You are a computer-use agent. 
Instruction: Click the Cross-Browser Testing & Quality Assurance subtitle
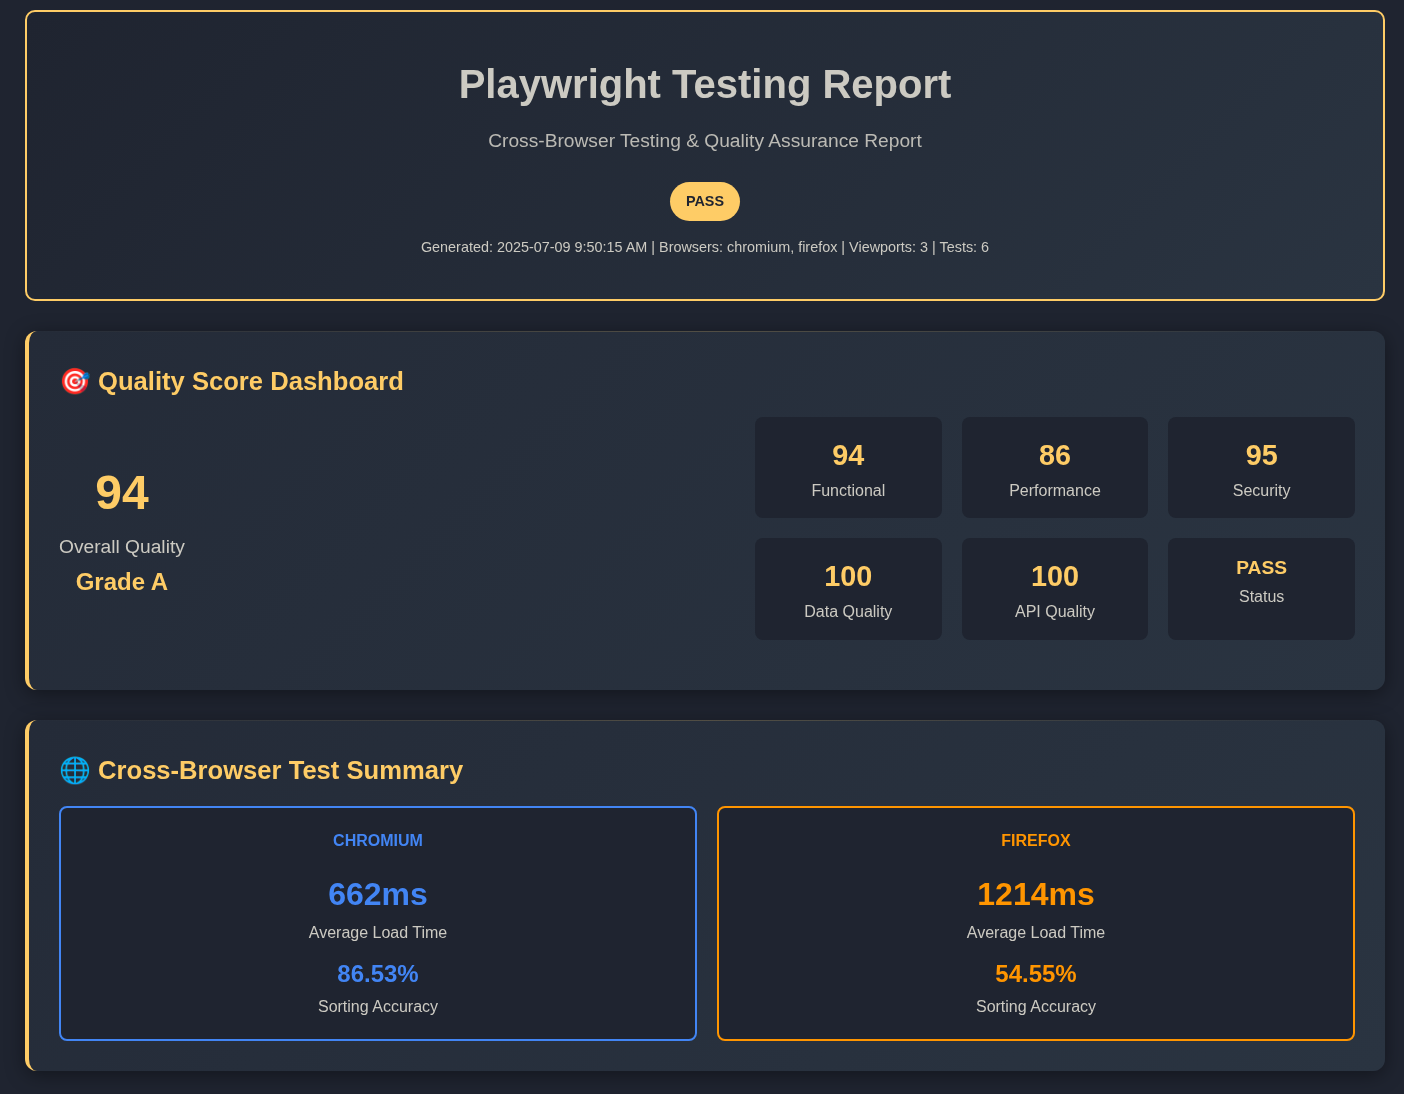tap(705, 141)
